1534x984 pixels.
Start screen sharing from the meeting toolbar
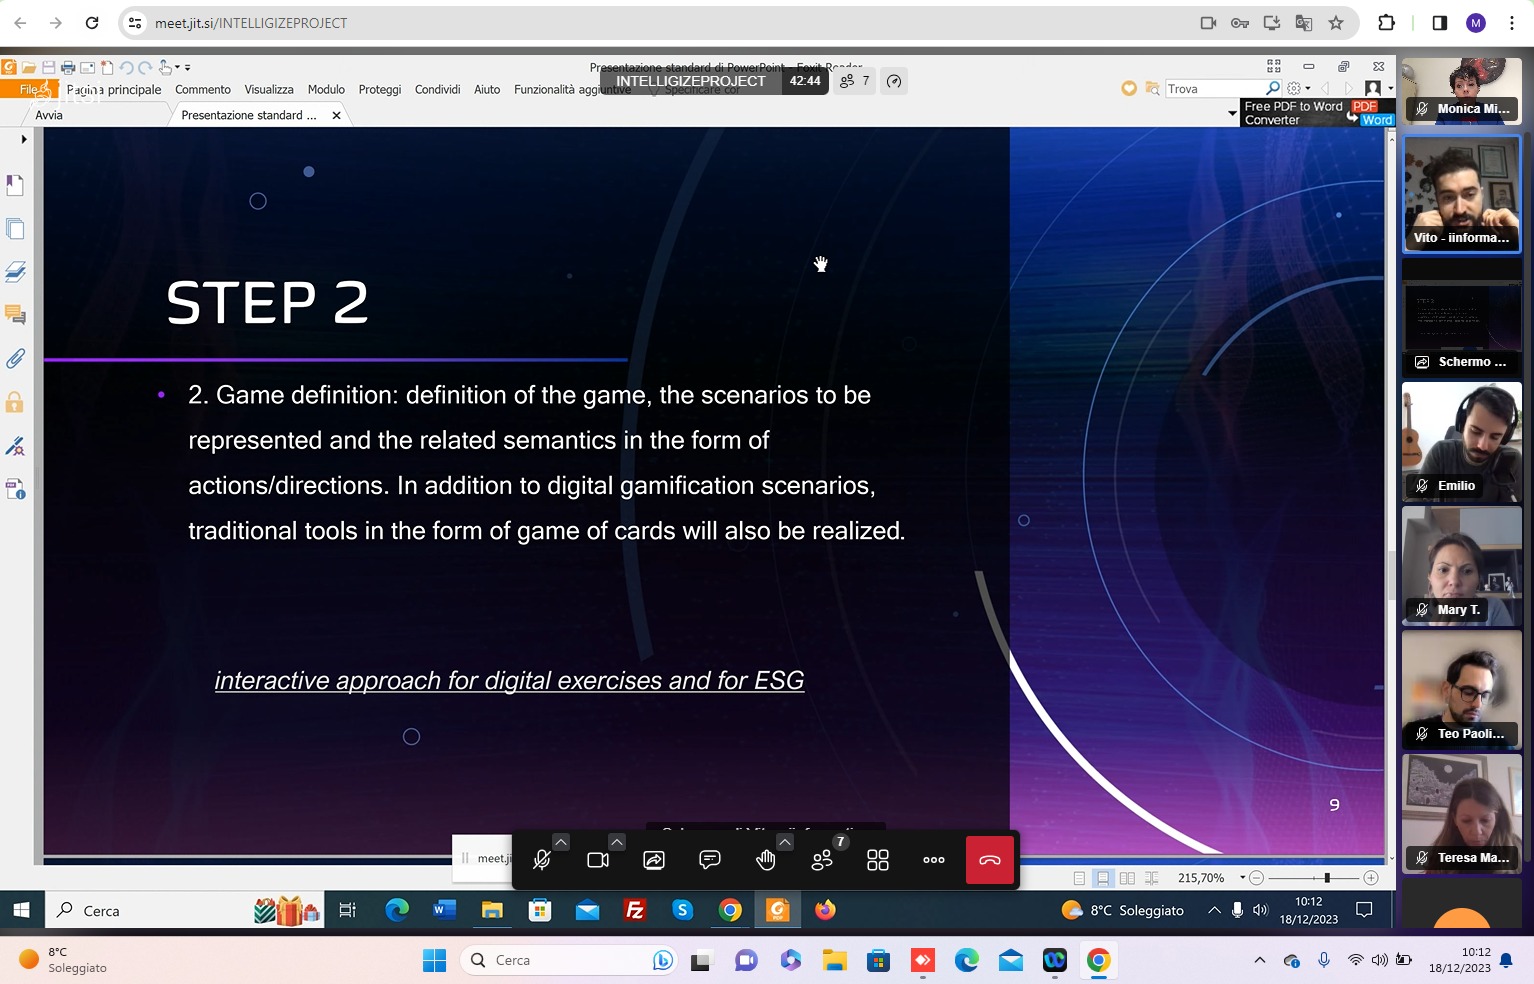(654, 860)
